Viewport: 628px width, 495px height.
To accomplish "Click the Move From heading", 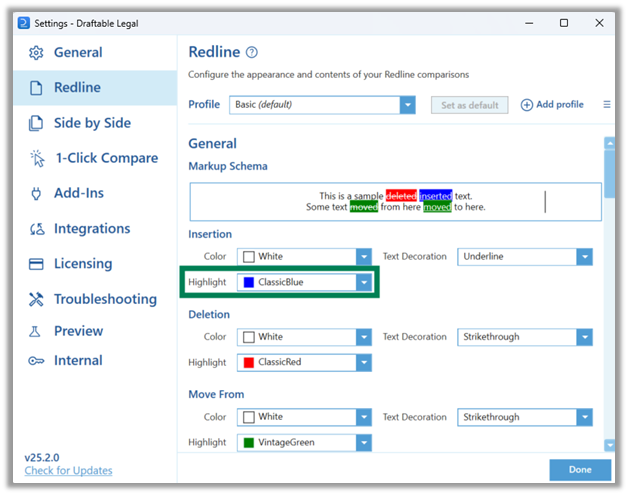I will tap(216, 394).
